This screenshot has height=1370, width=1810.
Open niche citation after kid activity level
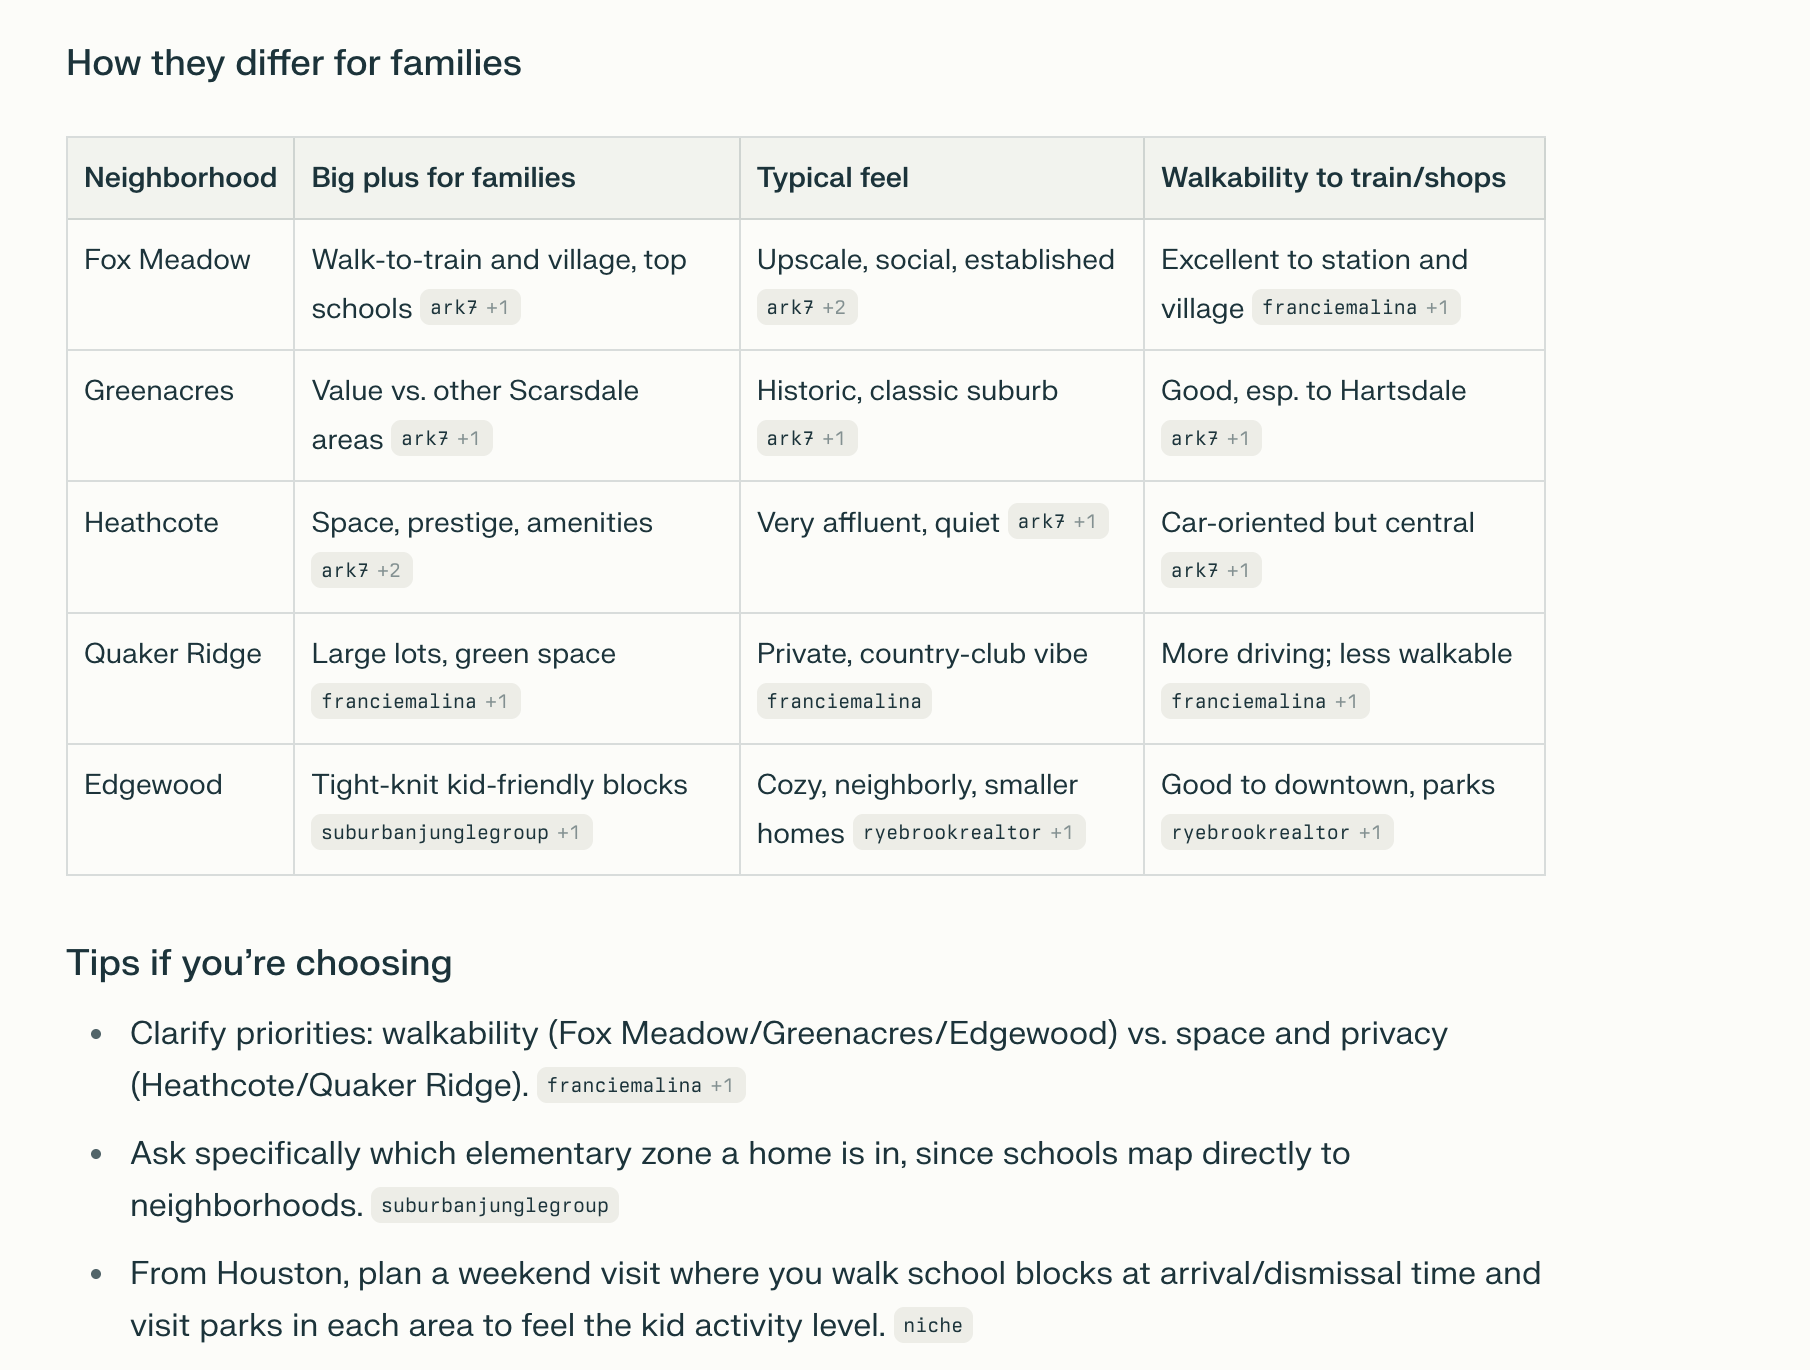[x=932, y=1326]
